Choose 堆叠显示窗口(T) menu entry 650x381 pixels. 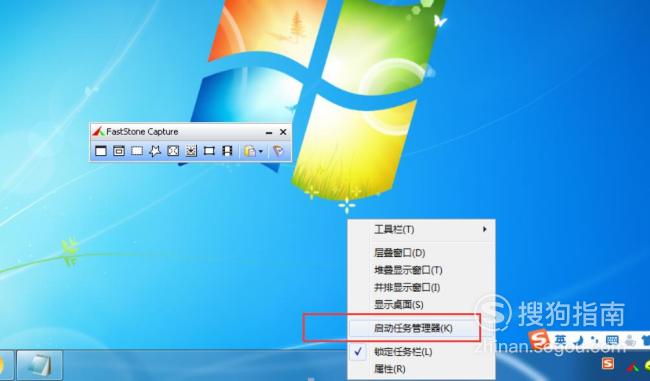[421, 270]
